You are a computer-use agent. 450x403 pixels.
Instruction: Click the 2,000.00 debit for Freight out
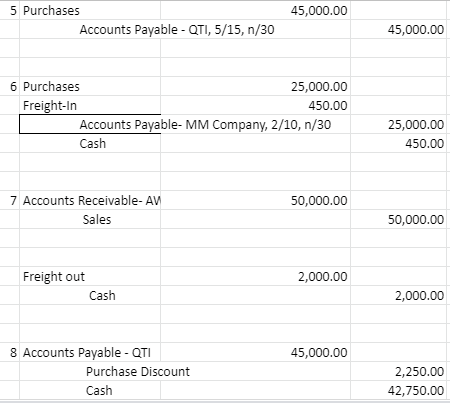point(255,276)
